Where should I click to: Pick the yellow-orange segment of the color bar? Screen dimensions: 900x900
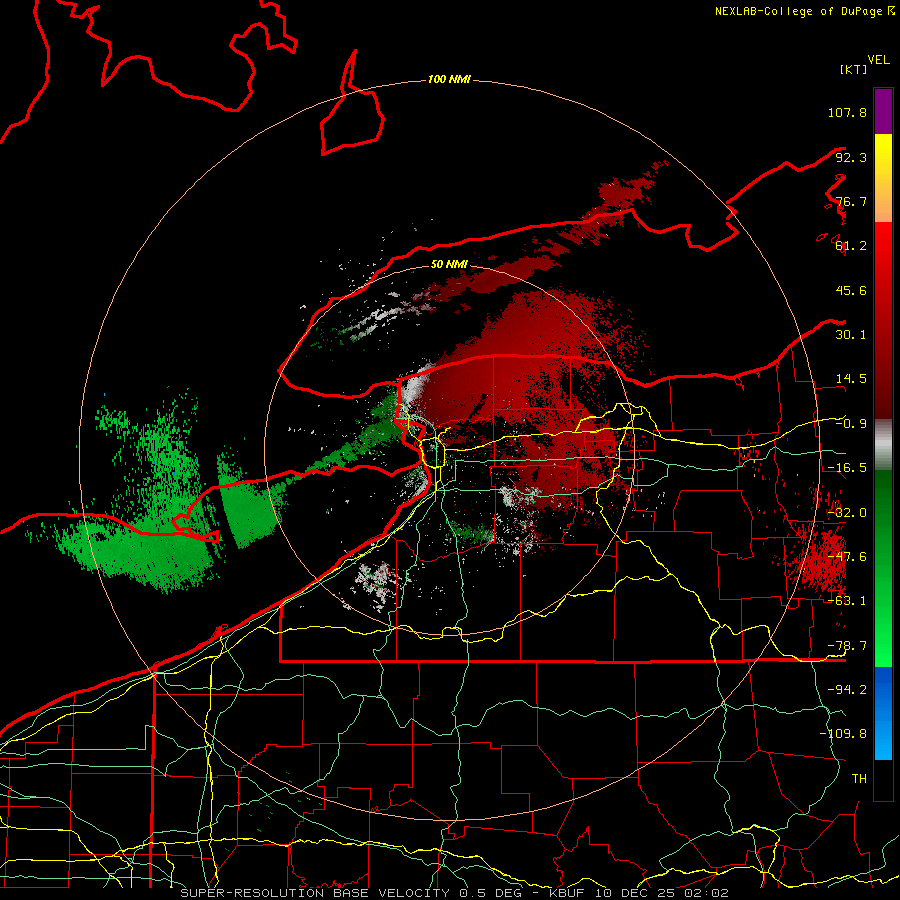883,178
